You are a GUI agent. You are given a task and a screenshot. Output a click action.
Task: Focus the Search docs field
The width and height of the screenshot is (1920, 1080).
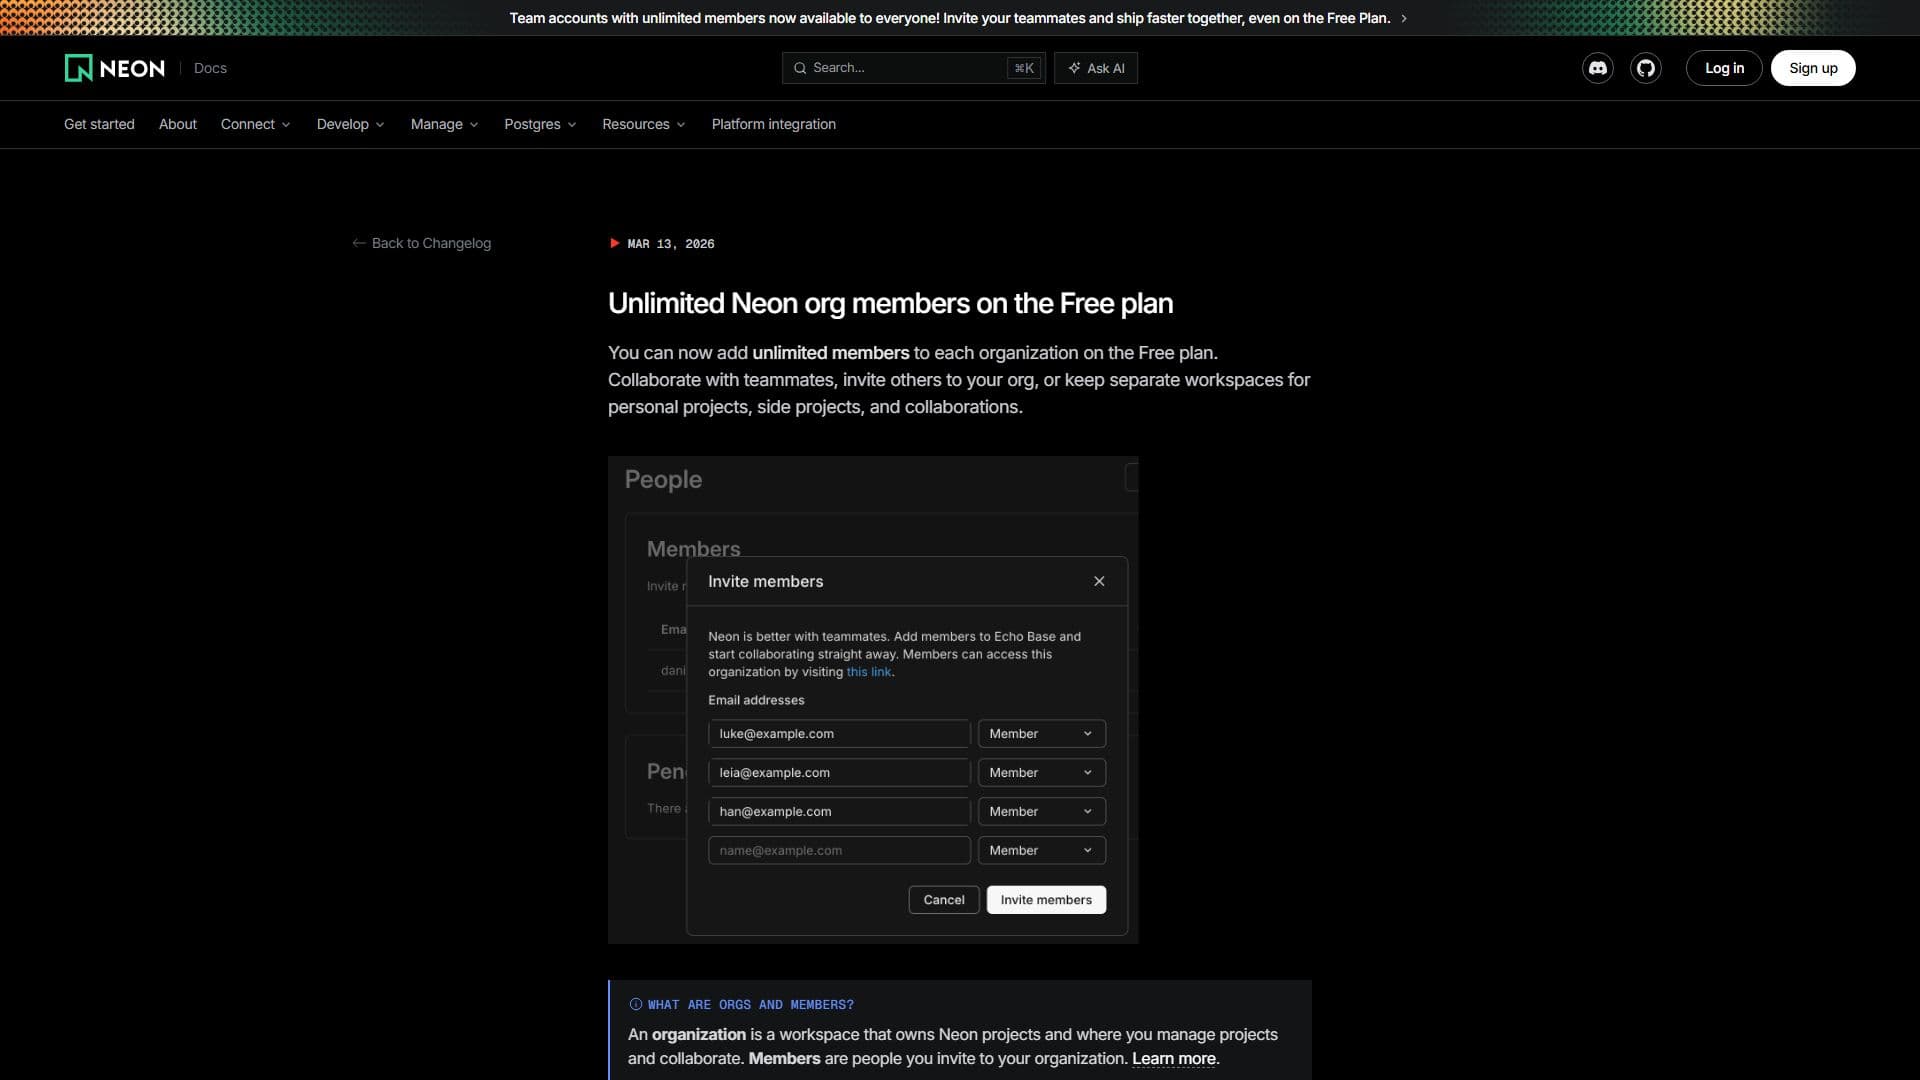click(914, 68)
